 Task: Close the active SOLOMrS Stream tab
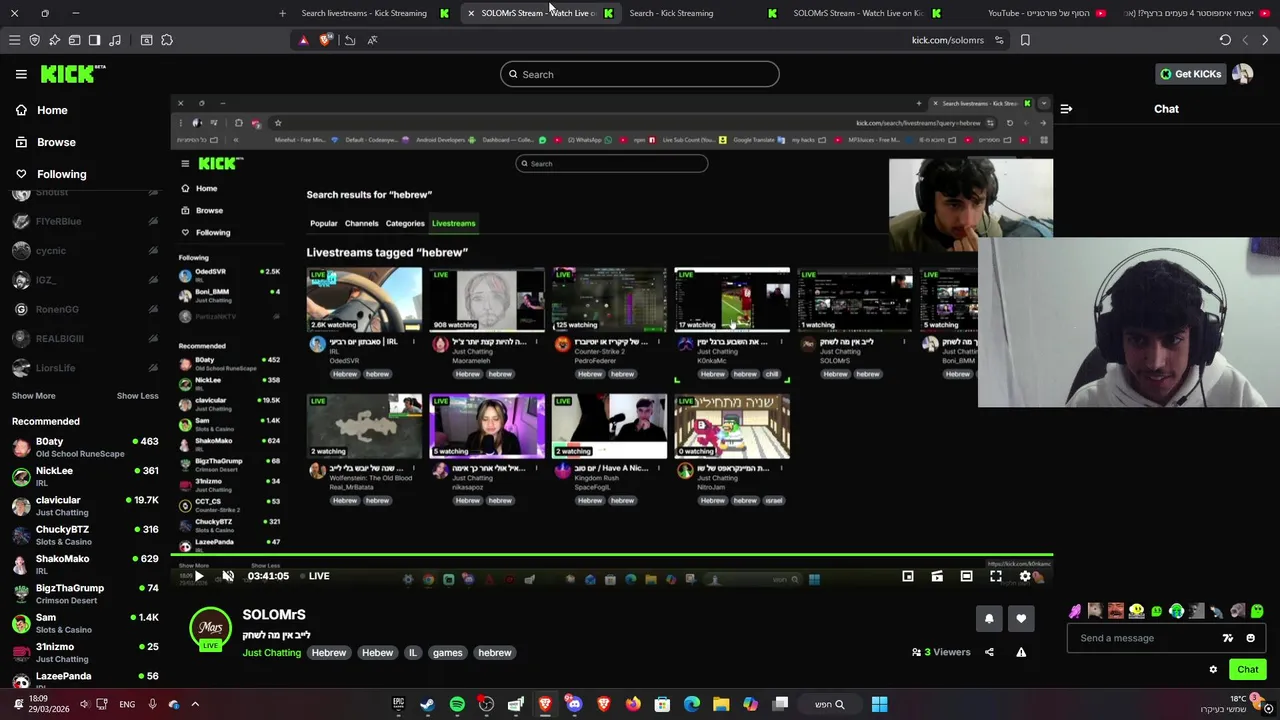471,13
